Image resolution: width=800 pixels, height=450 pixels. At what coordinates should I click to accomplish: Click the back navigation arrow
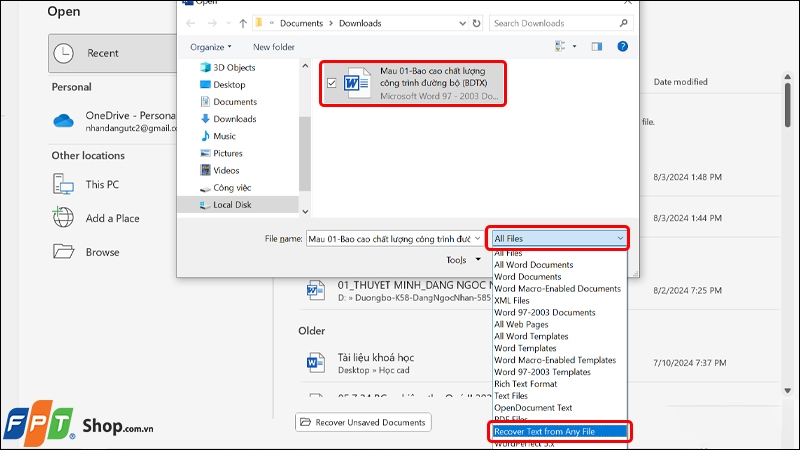point(191,23)
